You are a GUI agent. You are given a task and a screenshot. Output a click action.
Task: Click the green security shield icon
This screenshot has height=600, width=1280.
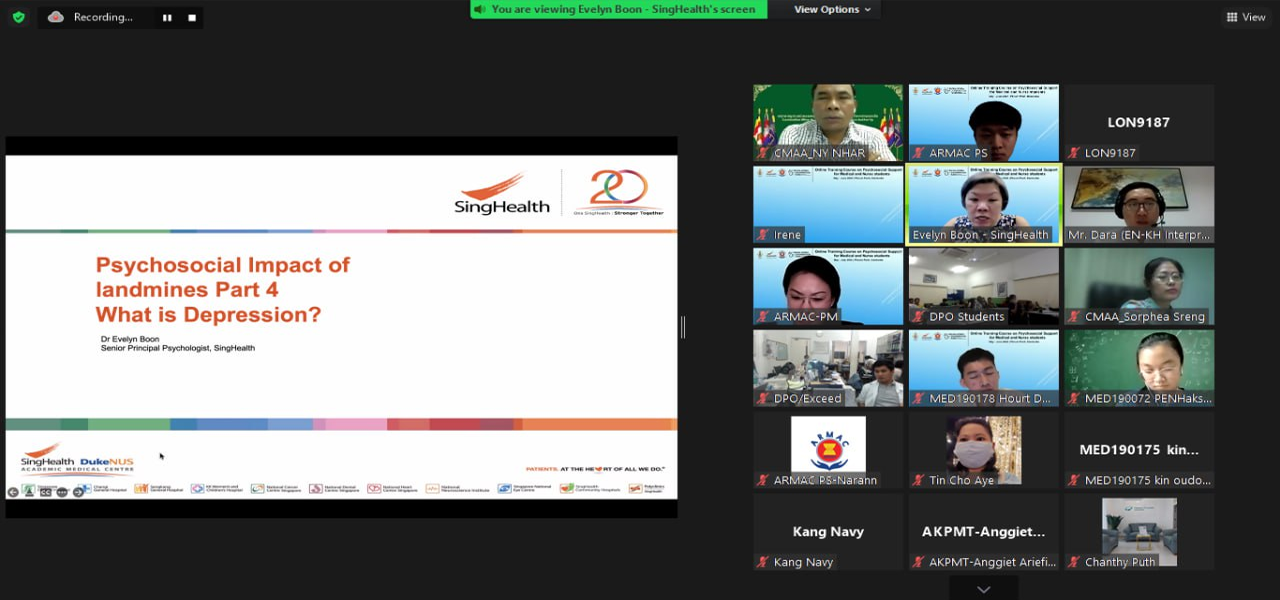(17, 17)
